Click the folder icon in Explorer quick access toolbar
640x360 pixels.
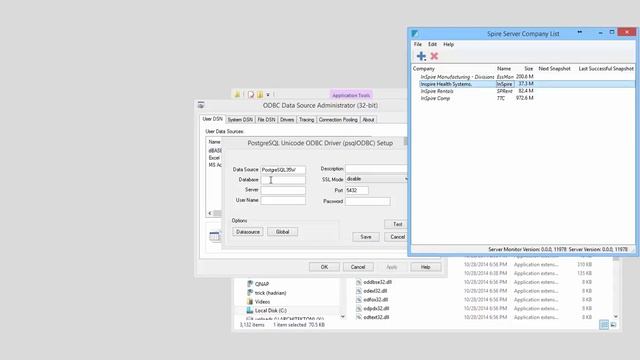coord(237,95)
